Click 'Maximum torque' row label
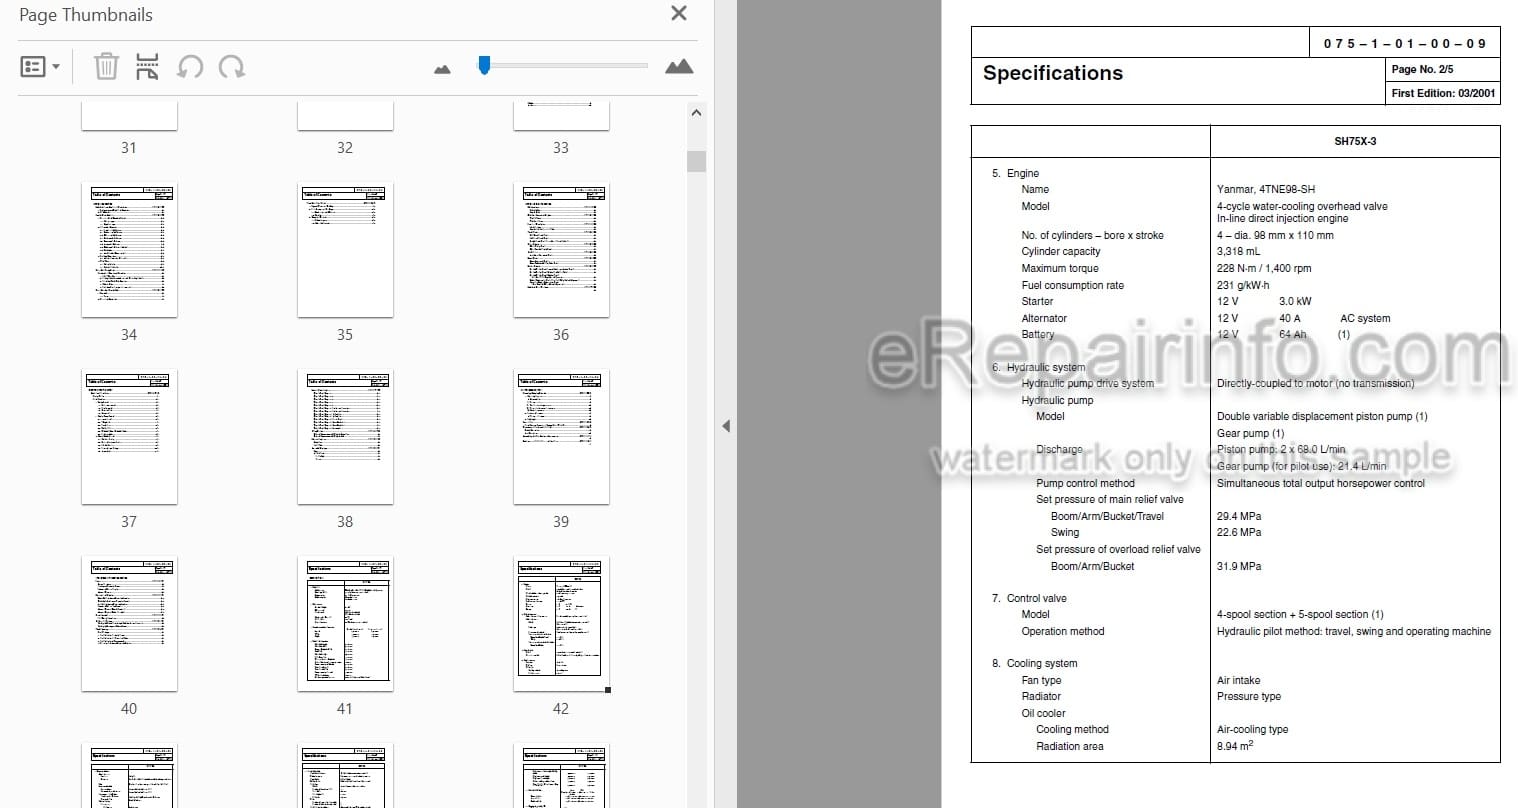The image size is (1518, 808). (1060, 268)
